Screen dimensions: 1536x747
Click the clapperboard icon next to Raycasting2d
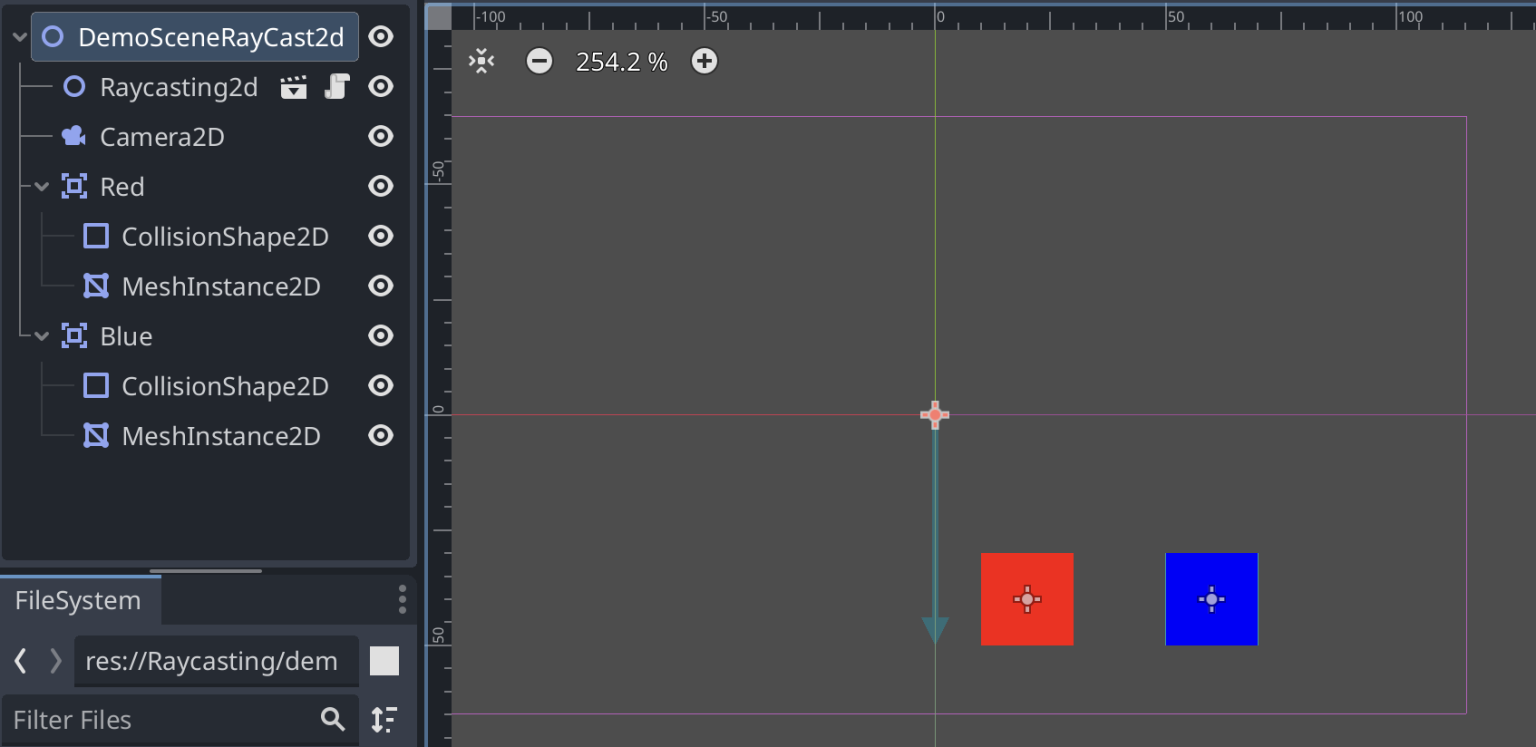click(x=294, y=87)
